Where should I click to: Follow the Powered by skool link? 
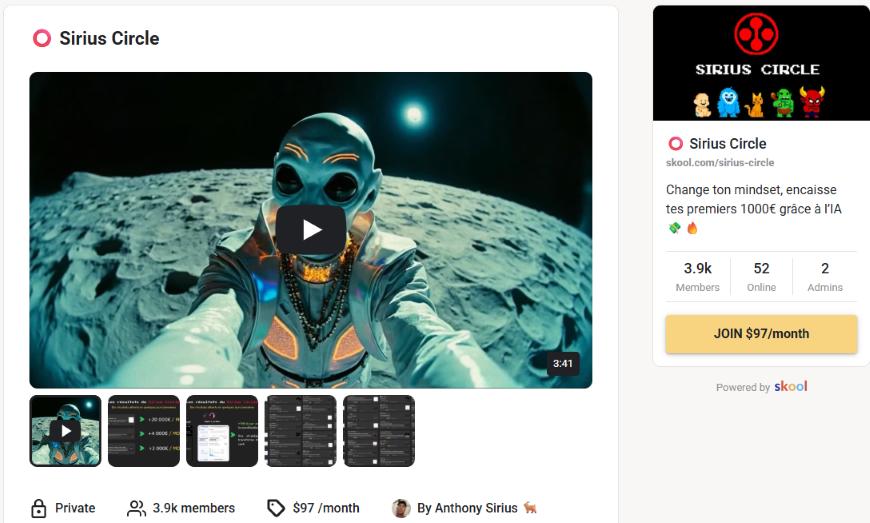pyautogui.click(x=761, y=387)
